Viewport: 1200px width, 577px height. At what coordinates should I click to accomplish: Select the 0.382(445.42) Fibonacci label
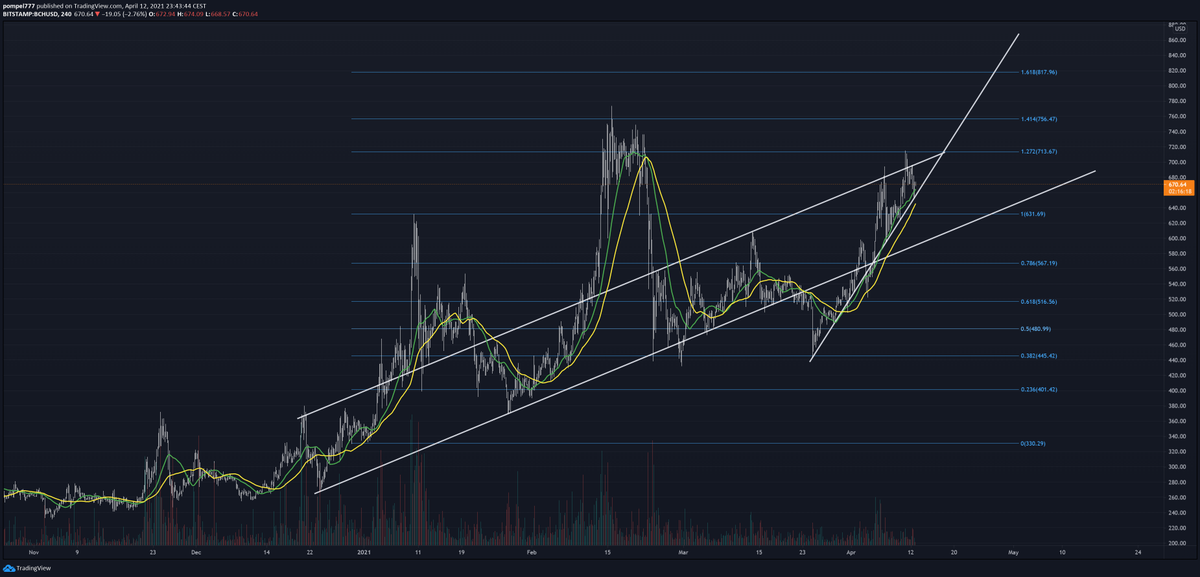[x=1039, y=356]
